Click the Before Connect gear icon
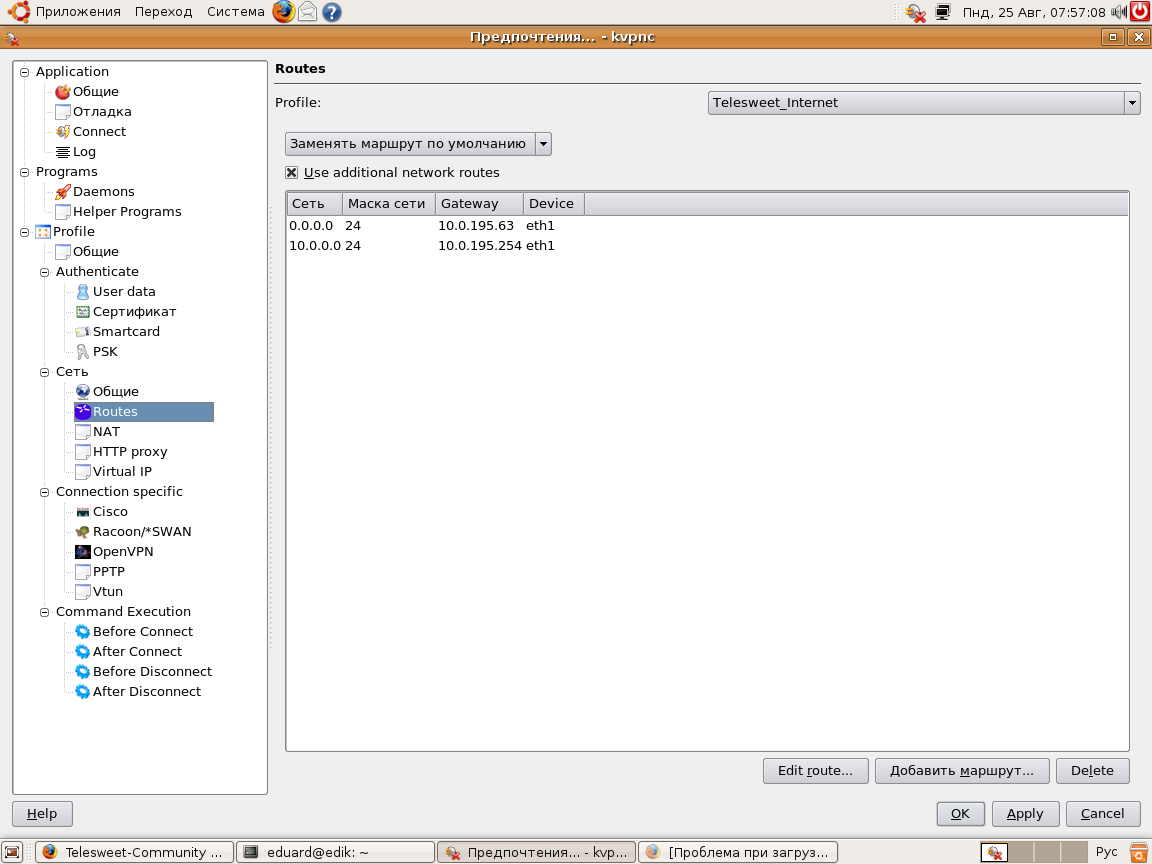 click(x=83, y=632)
